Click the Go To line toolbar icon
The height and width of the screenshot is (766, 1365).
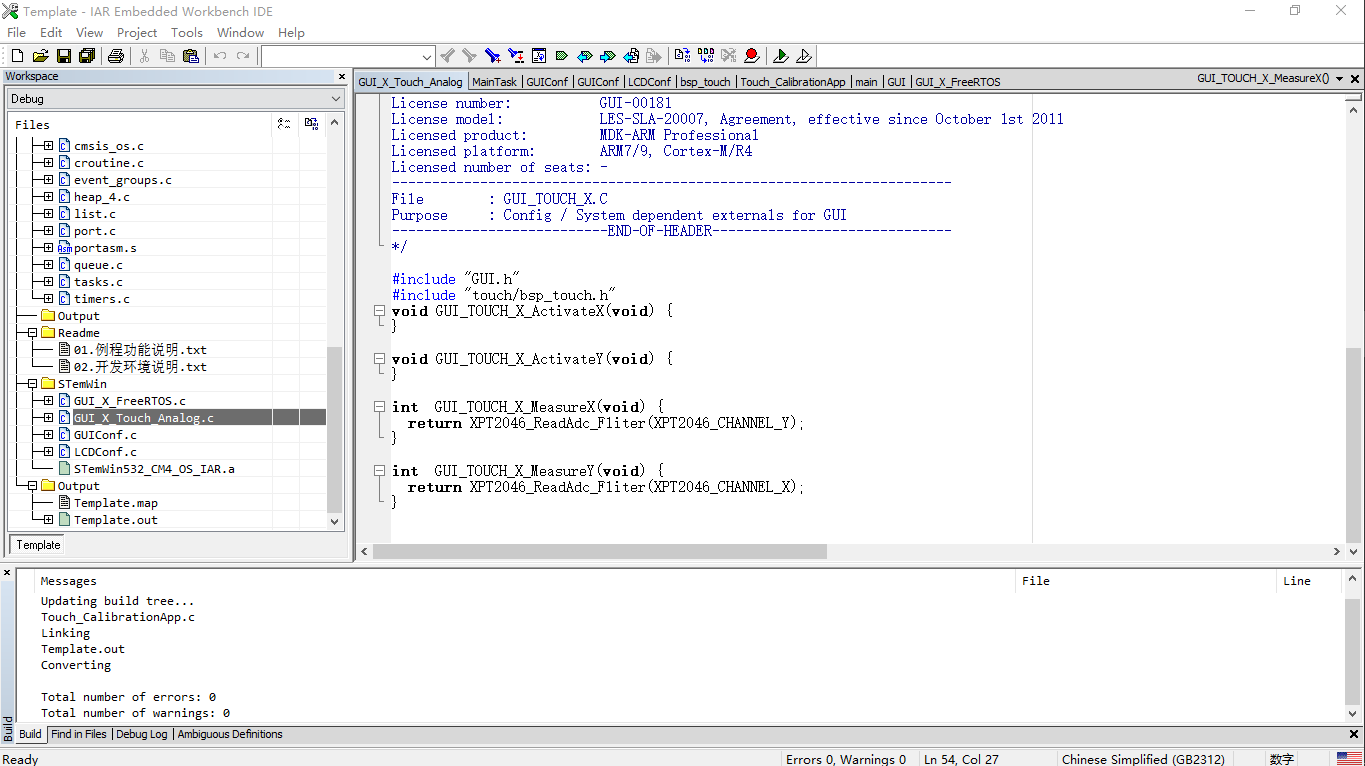point(538,56)
